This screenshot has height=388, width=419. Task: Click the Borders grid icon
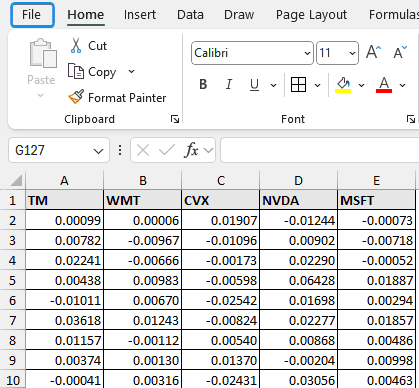(298, 85)
